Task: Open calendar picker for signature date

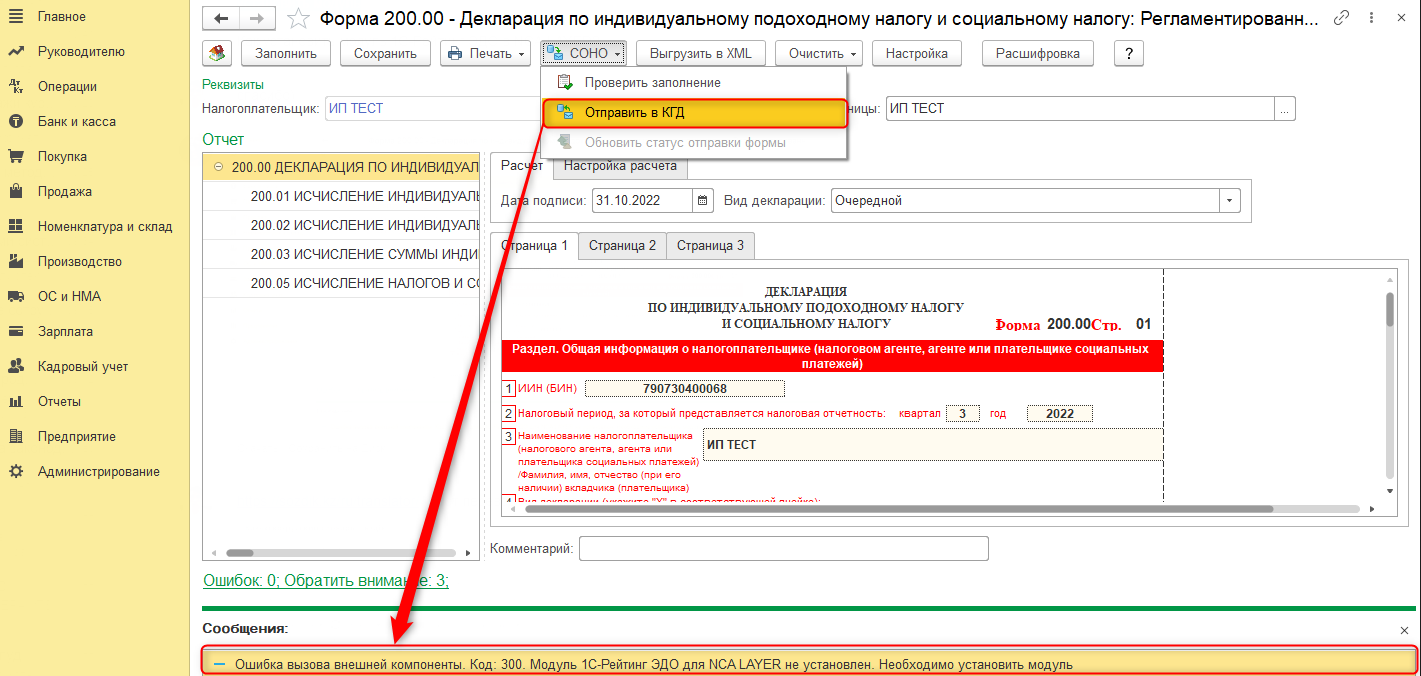Action: click(x=704, y=200)
